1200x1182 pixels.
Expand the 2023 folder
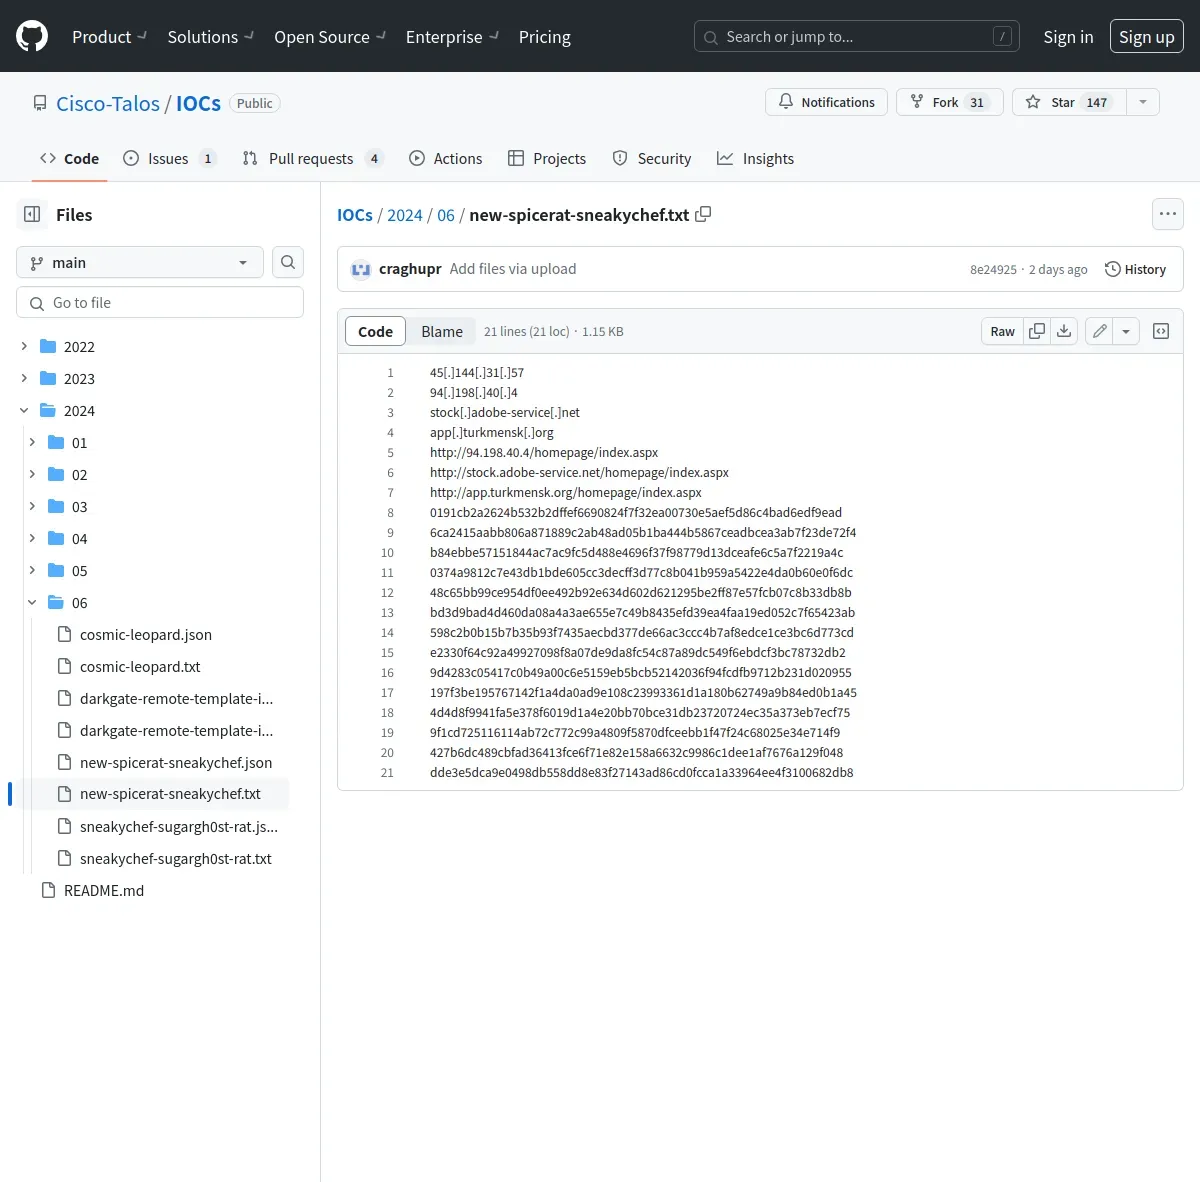[24, 378]
